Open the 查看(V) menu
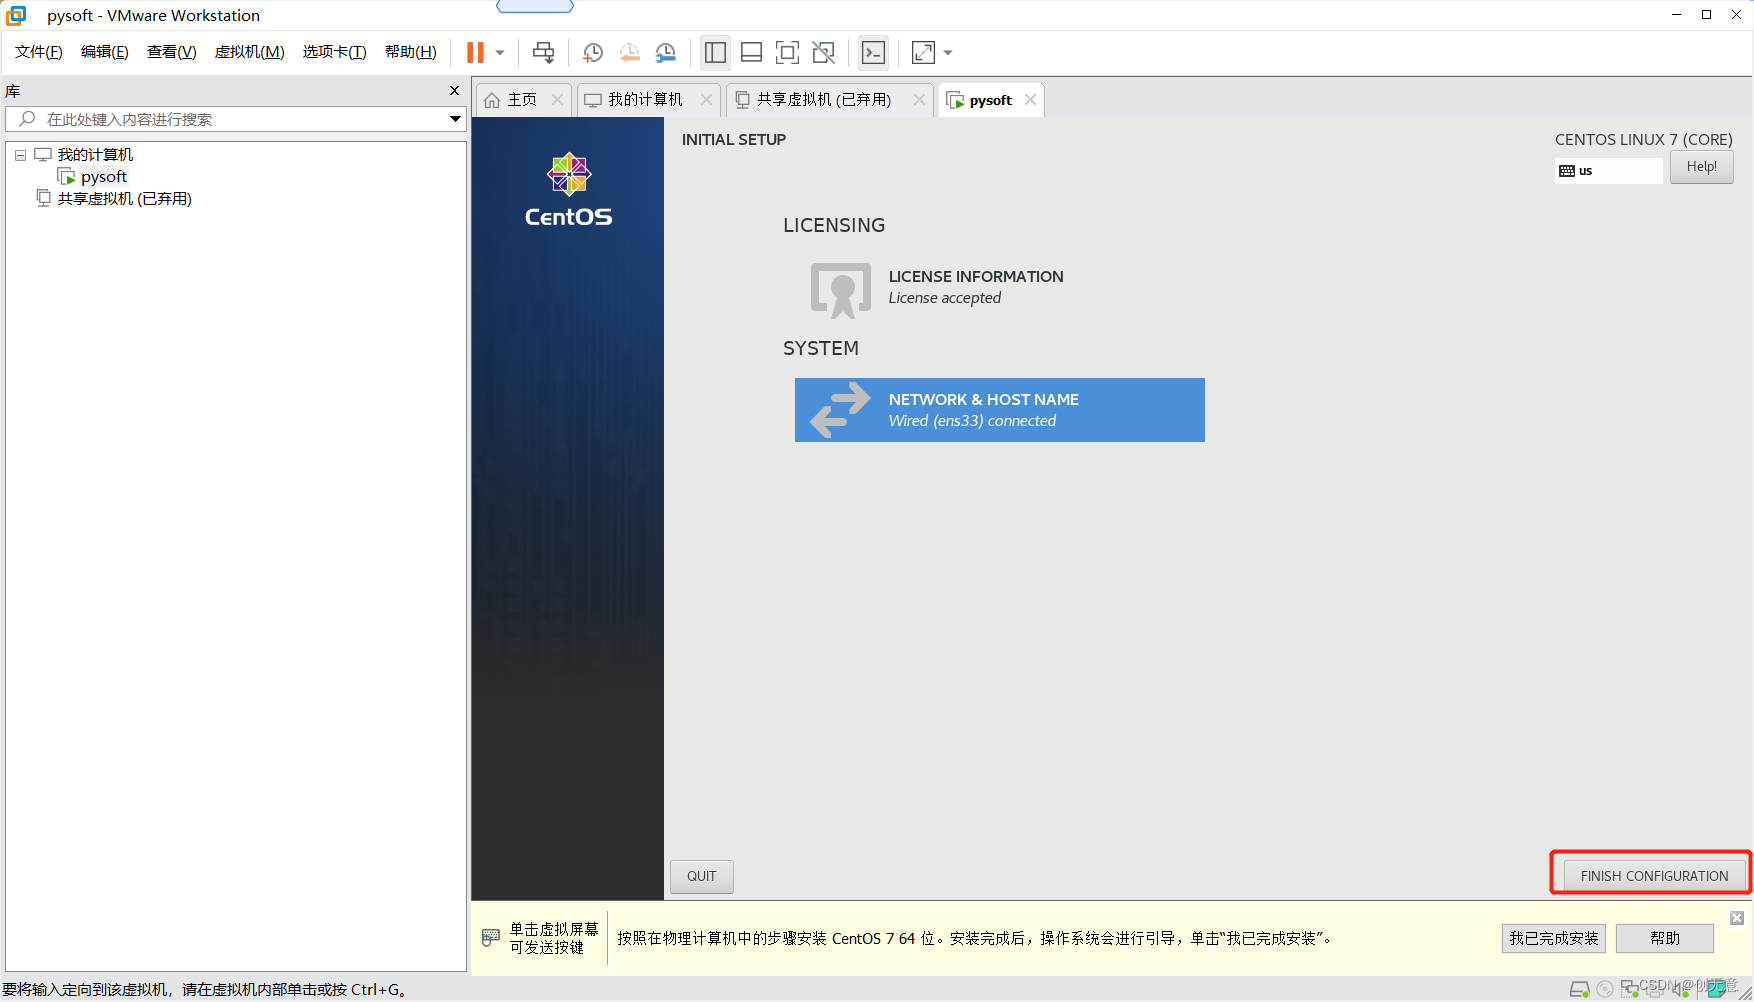The height and width of the screenshot is (1002, 1754). [172, 52]
